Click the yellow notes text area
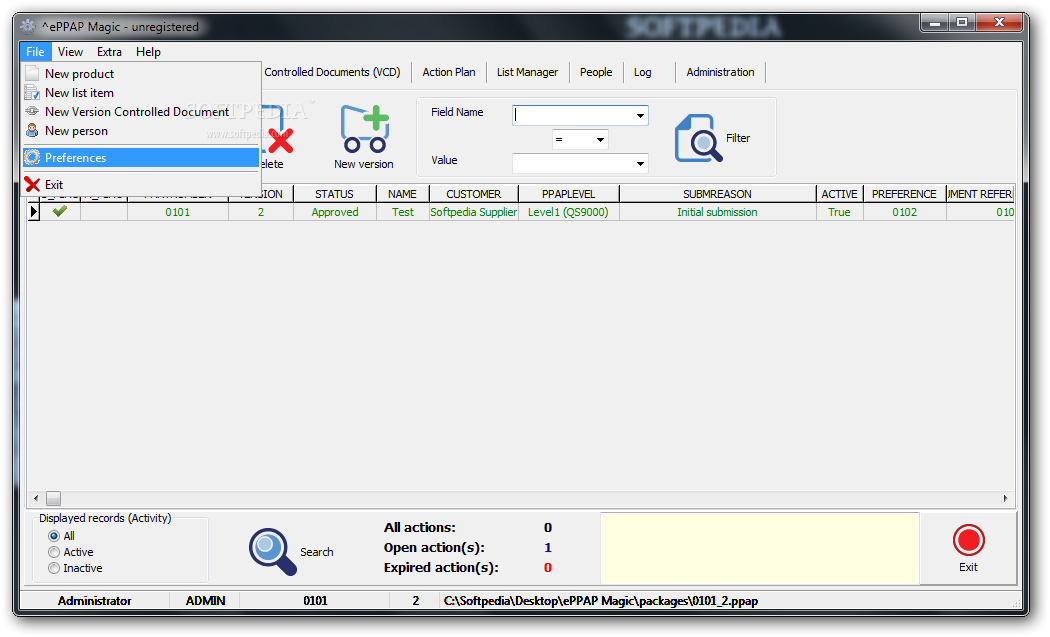 click(759, 549)
